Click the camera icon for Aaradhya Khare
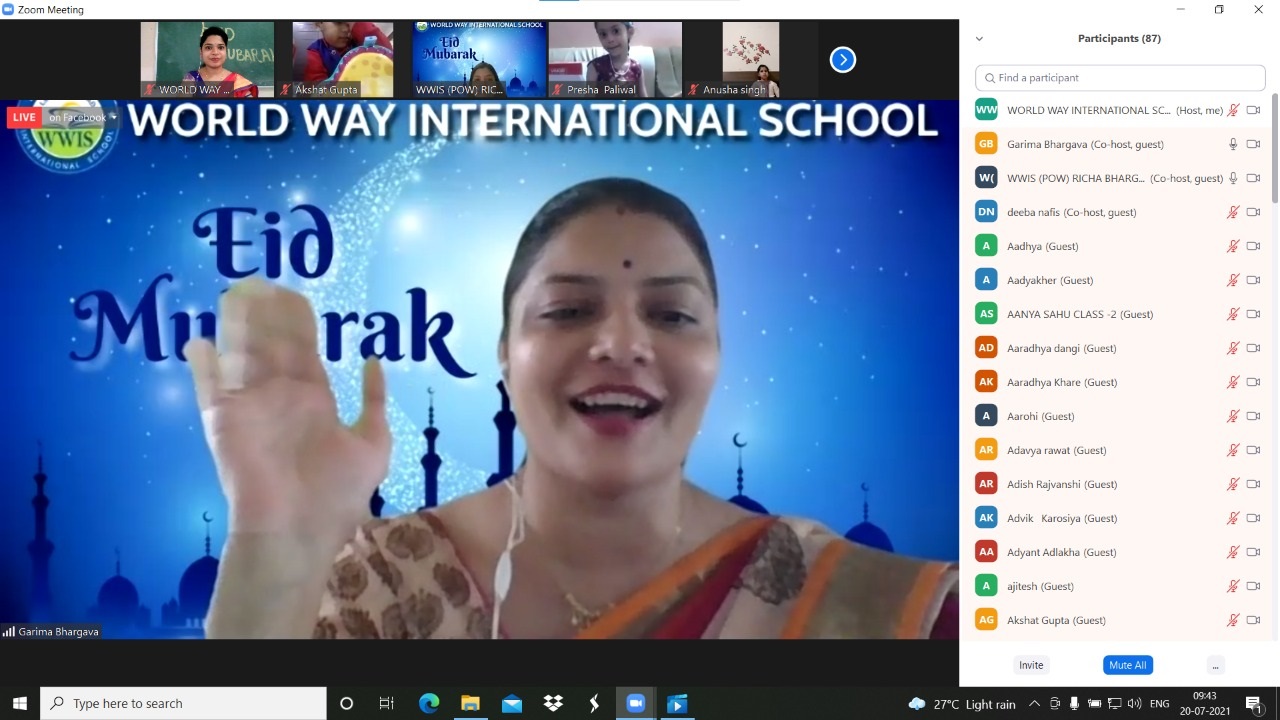Screen dimensions: 1280x720 coord(1253,382)
